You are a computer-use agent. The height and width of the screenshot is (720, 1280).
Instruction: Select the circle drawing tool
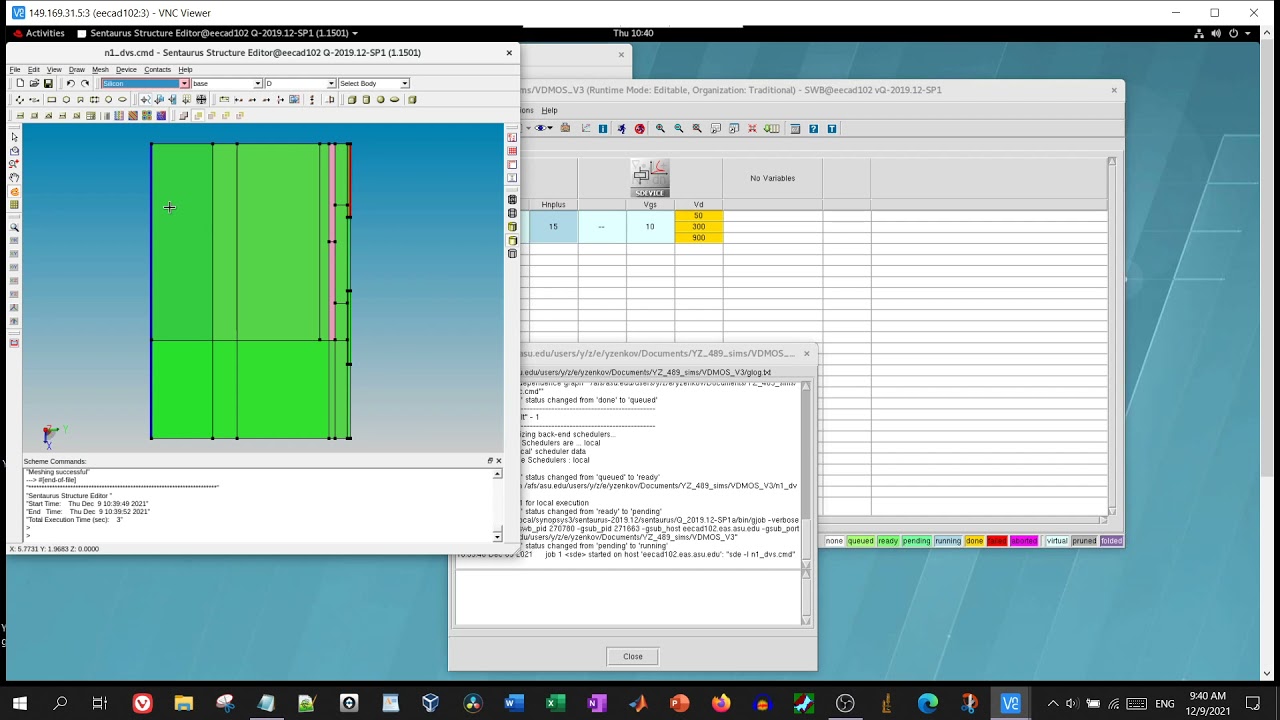(x=108, y=100)
